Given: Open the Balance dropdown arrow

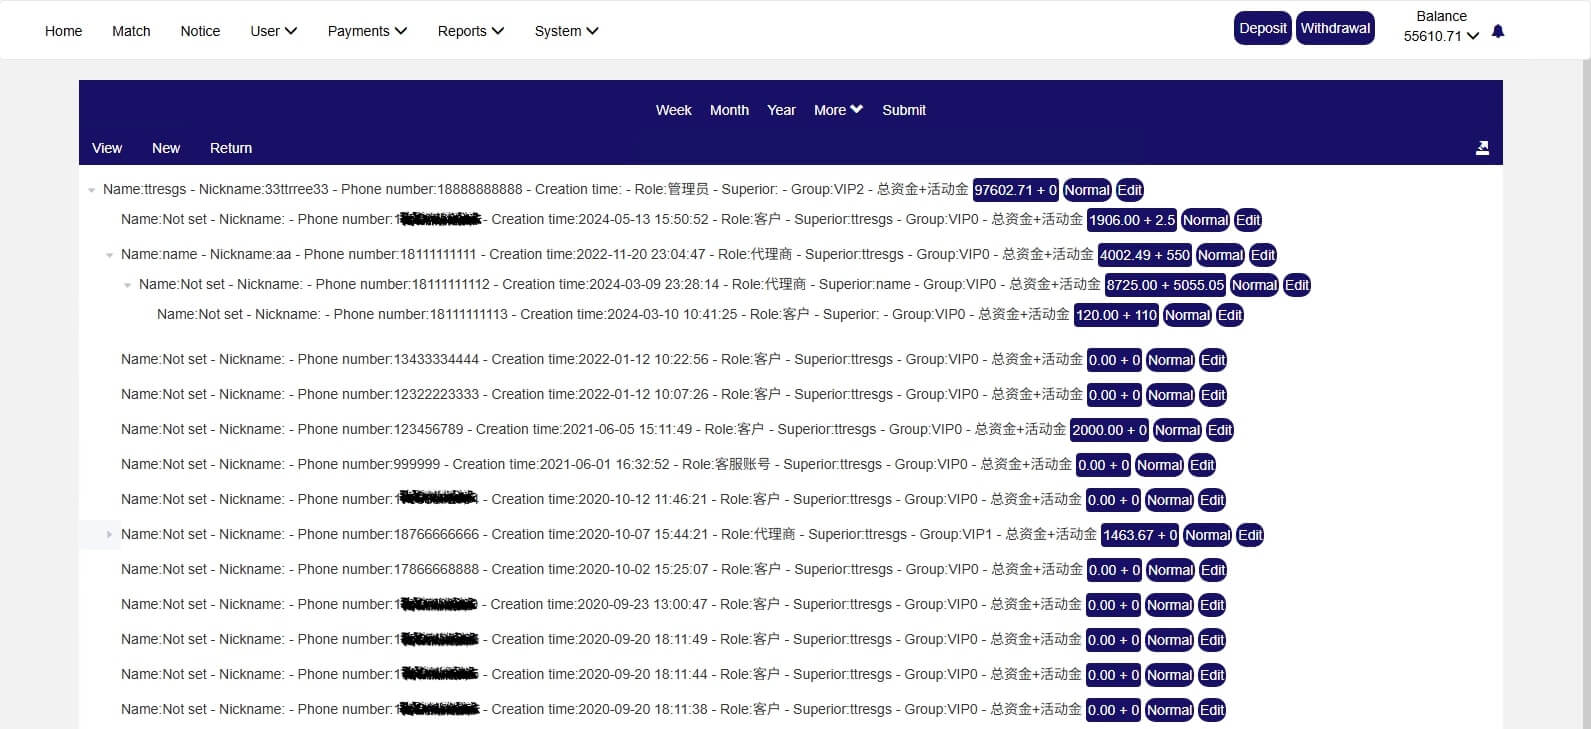Looking at the screenshot, I should pyautogui.click(x=1473, y=37).
